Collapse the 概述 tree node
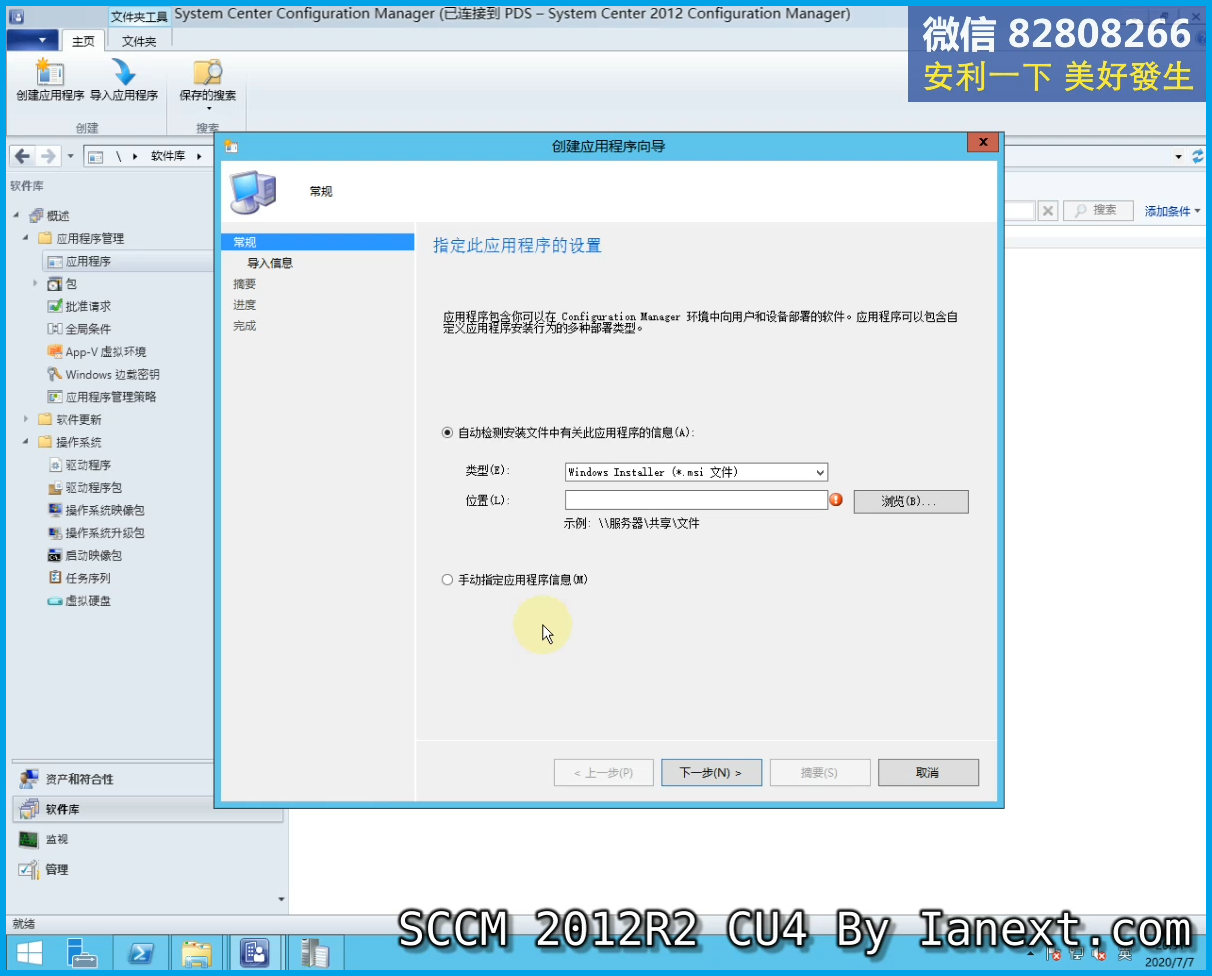The image size is (1212, 976). 16,216
